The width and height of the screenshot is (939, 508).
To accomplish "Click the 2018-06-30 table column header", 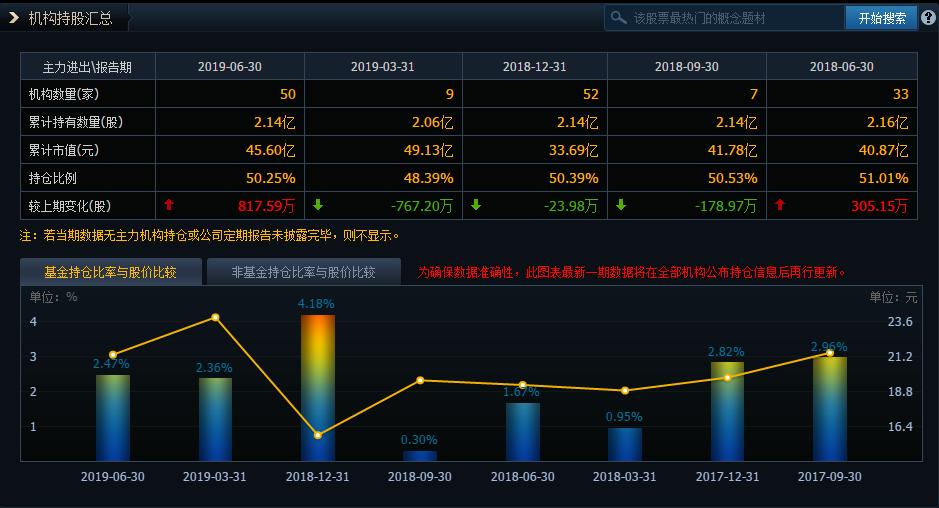I will [842, 66].
